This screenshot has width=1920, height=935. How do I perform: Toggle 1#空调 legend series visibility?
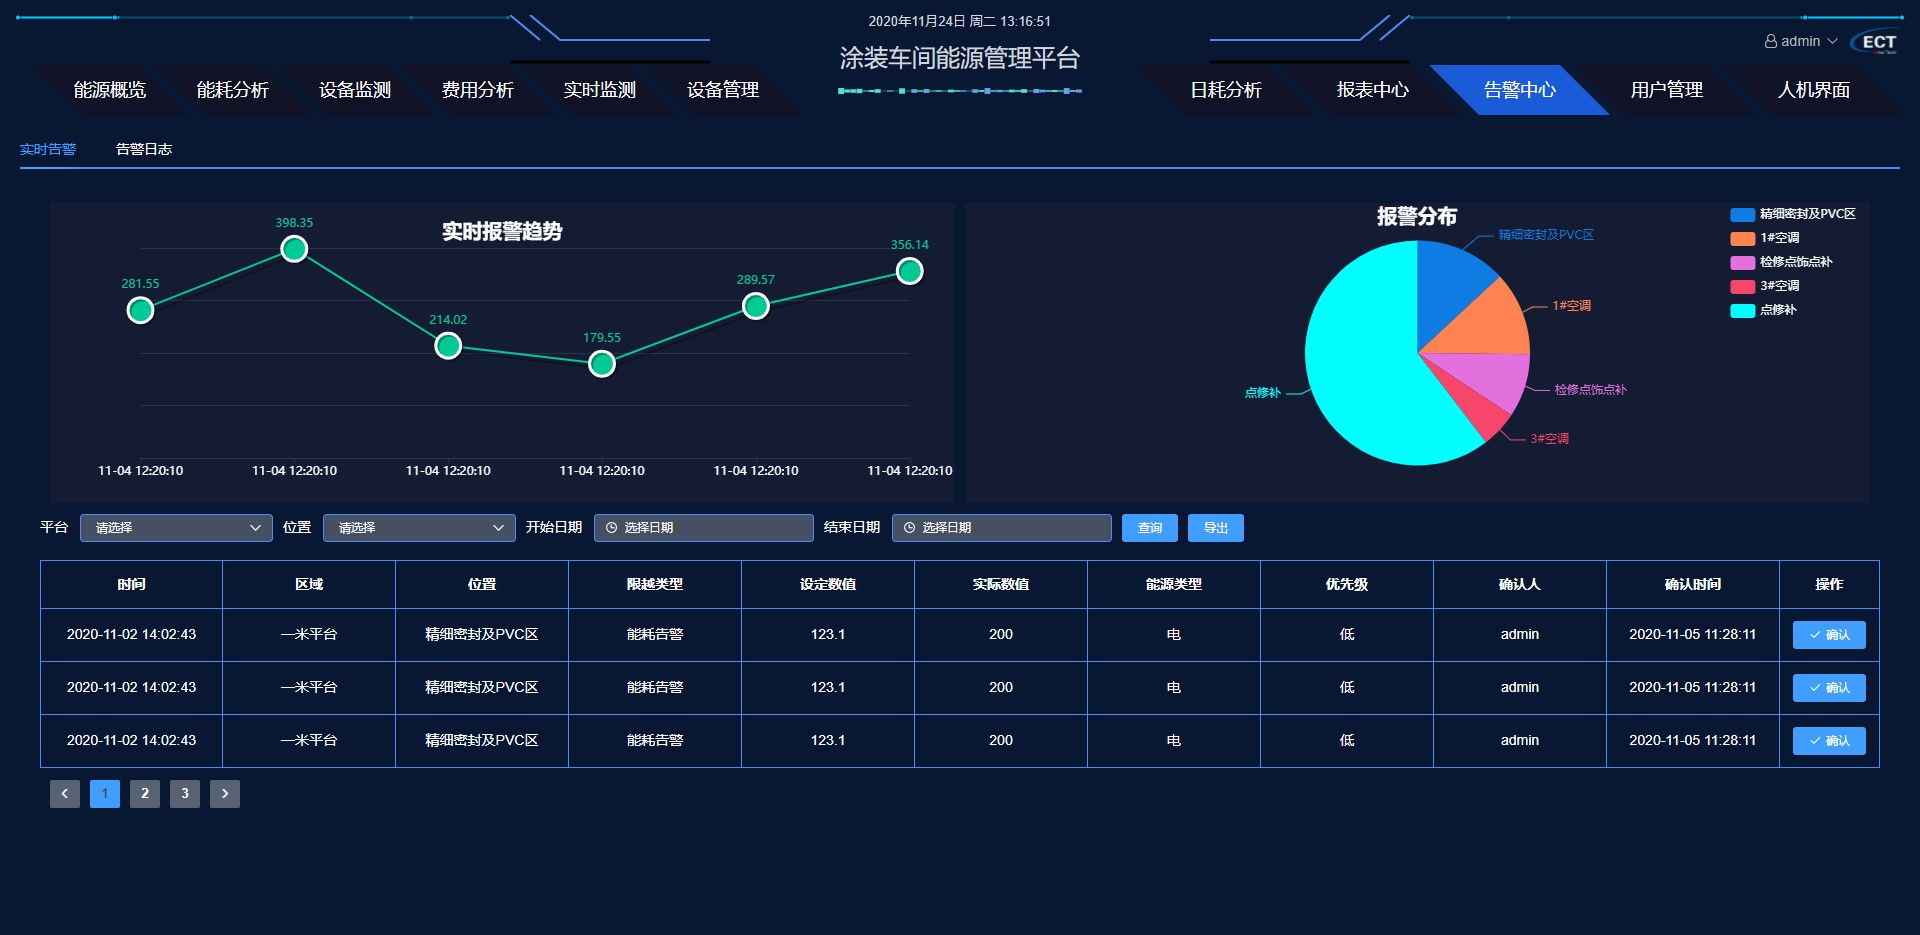[1765, 238]
